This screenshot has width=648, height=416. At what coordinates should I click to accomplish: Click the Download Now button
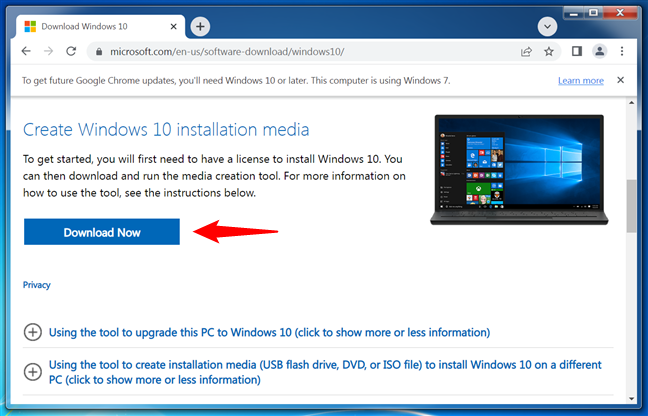point(102,232)
